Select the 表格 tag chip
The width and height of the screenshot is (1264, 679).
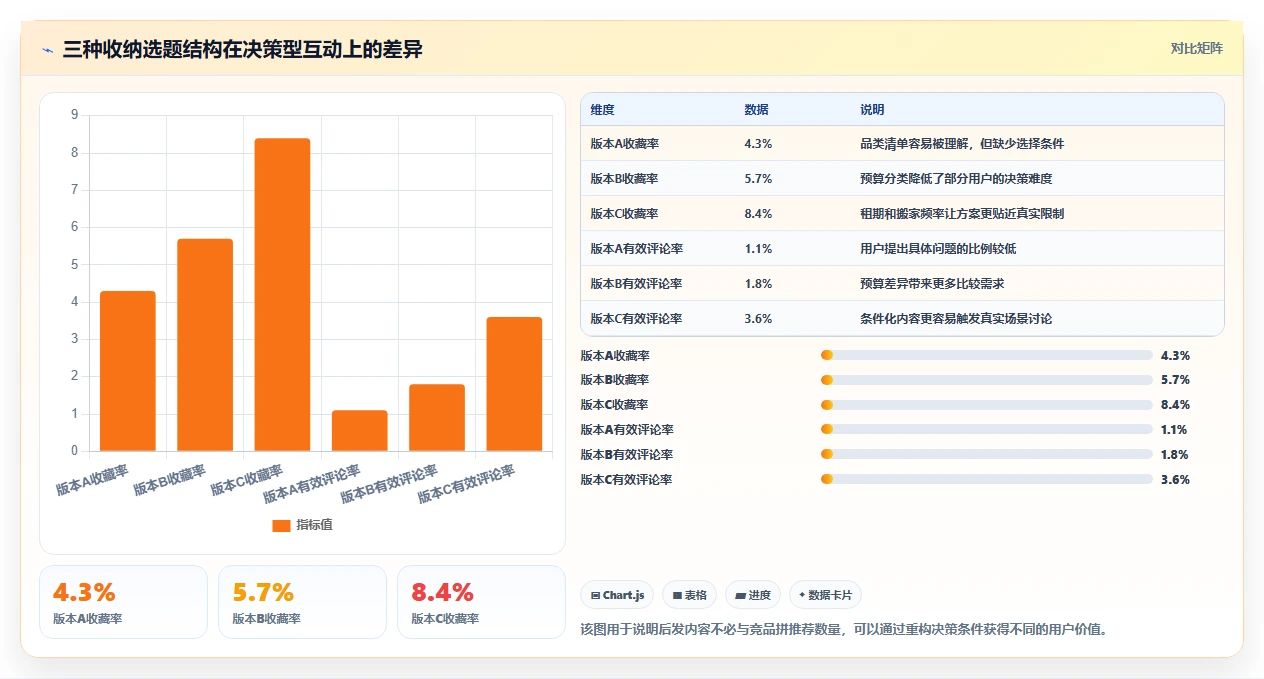tap(690, 595)
